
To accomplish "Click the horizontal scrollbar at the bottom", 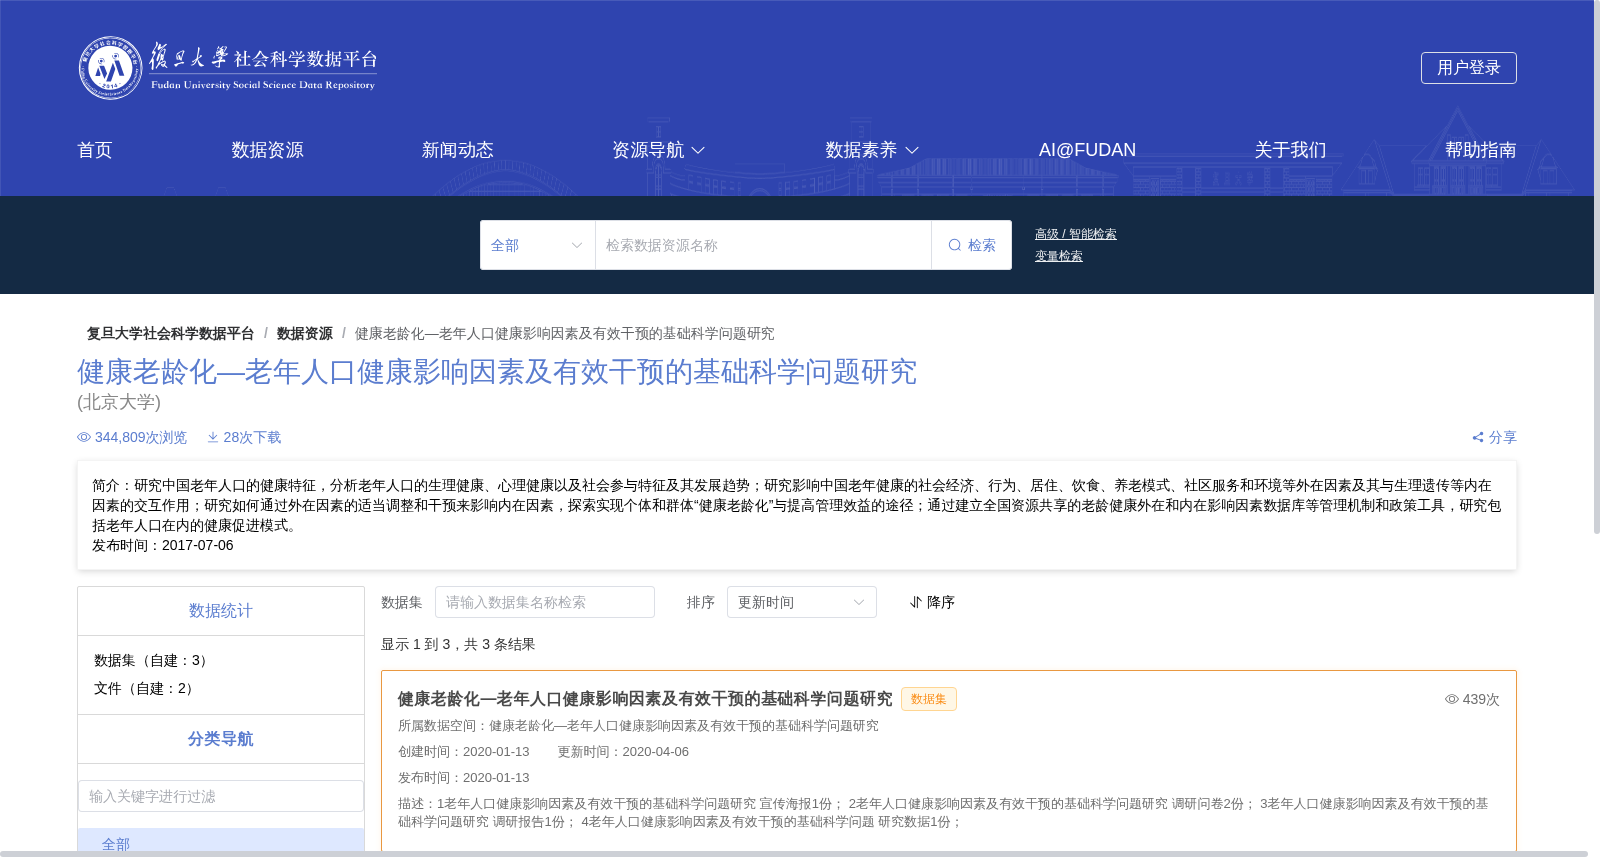I will [x=794, y=853].
